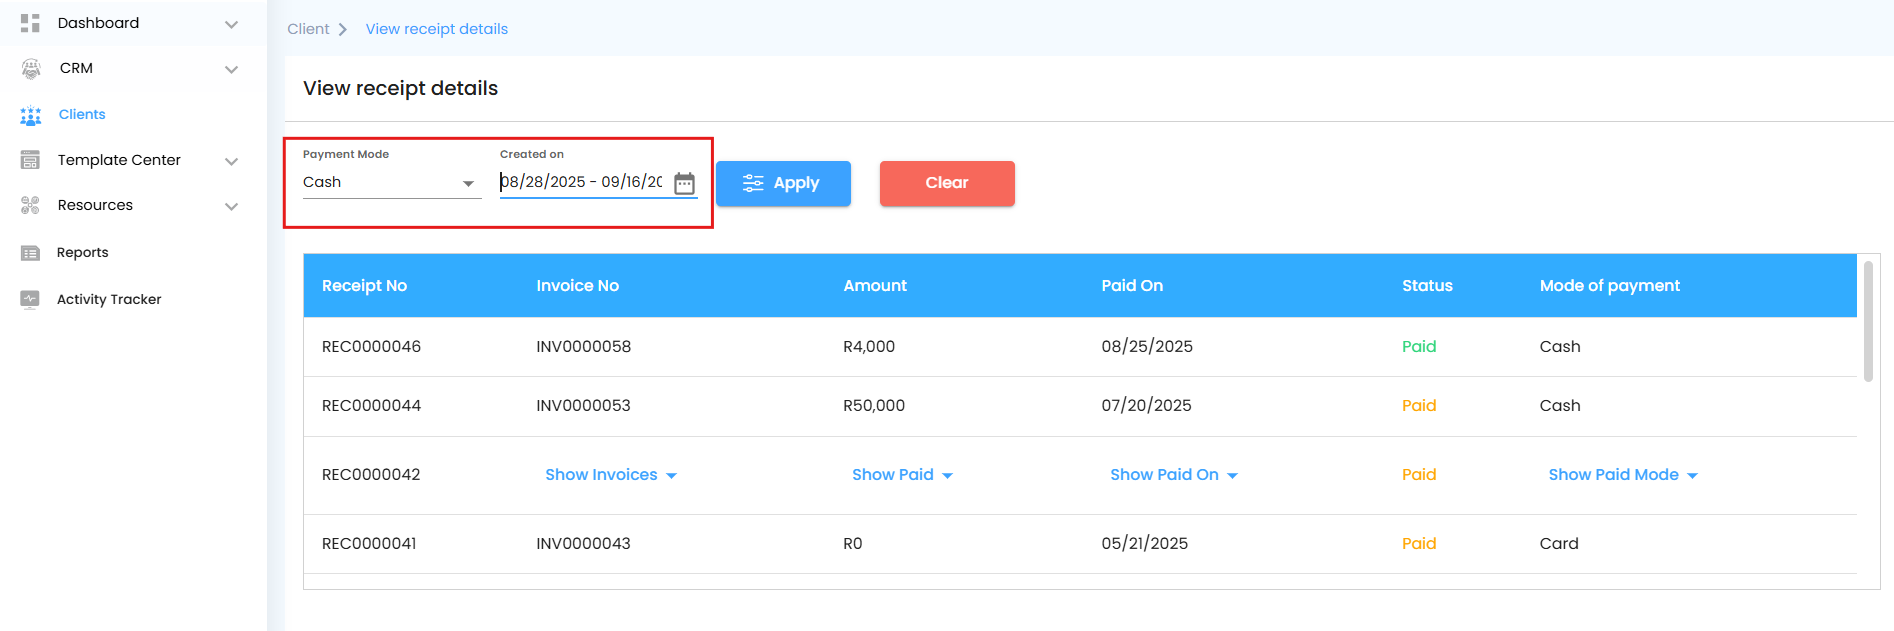Expand Show Paid Mode dropdown

[x=1623, y=475]
